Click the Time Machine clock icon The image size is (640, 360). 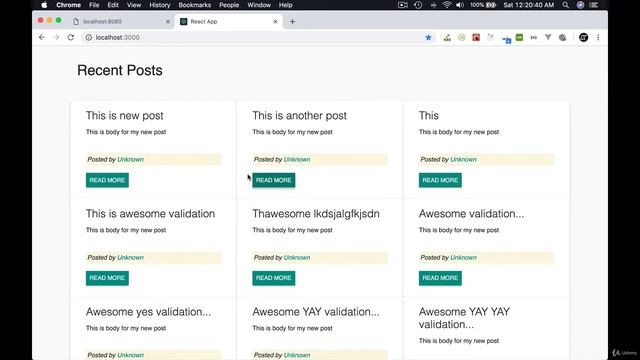tap(418, 5)
